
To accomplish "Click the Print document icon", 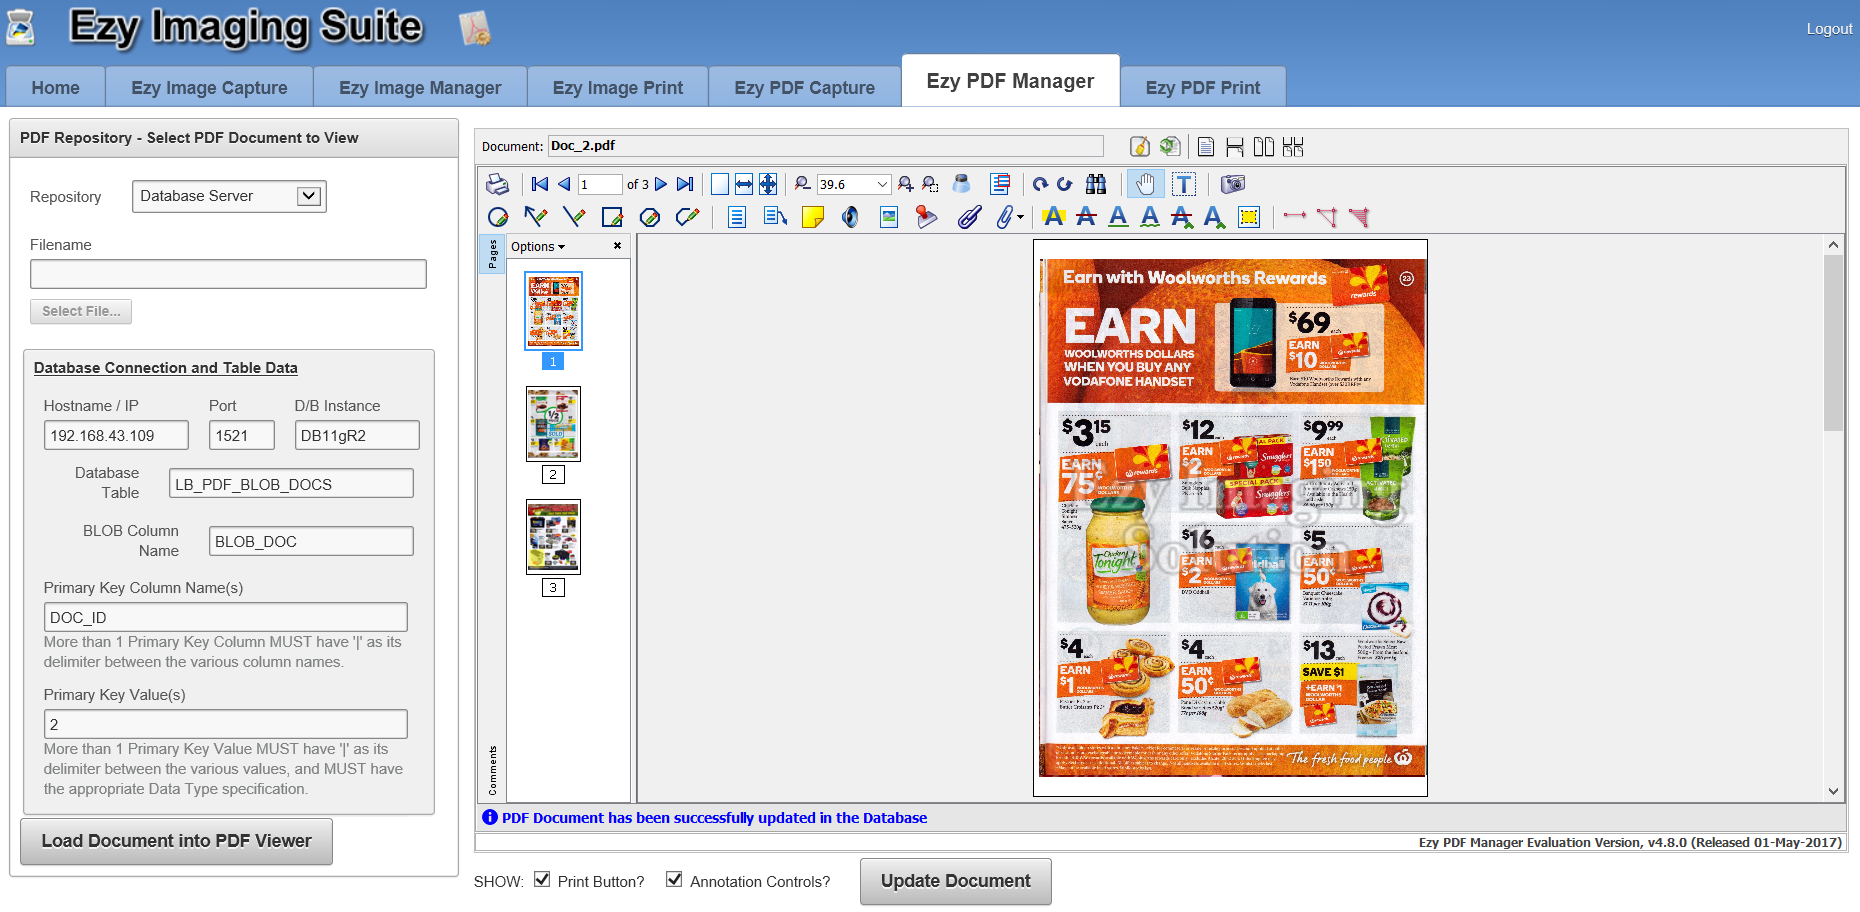I will [497, 184].
